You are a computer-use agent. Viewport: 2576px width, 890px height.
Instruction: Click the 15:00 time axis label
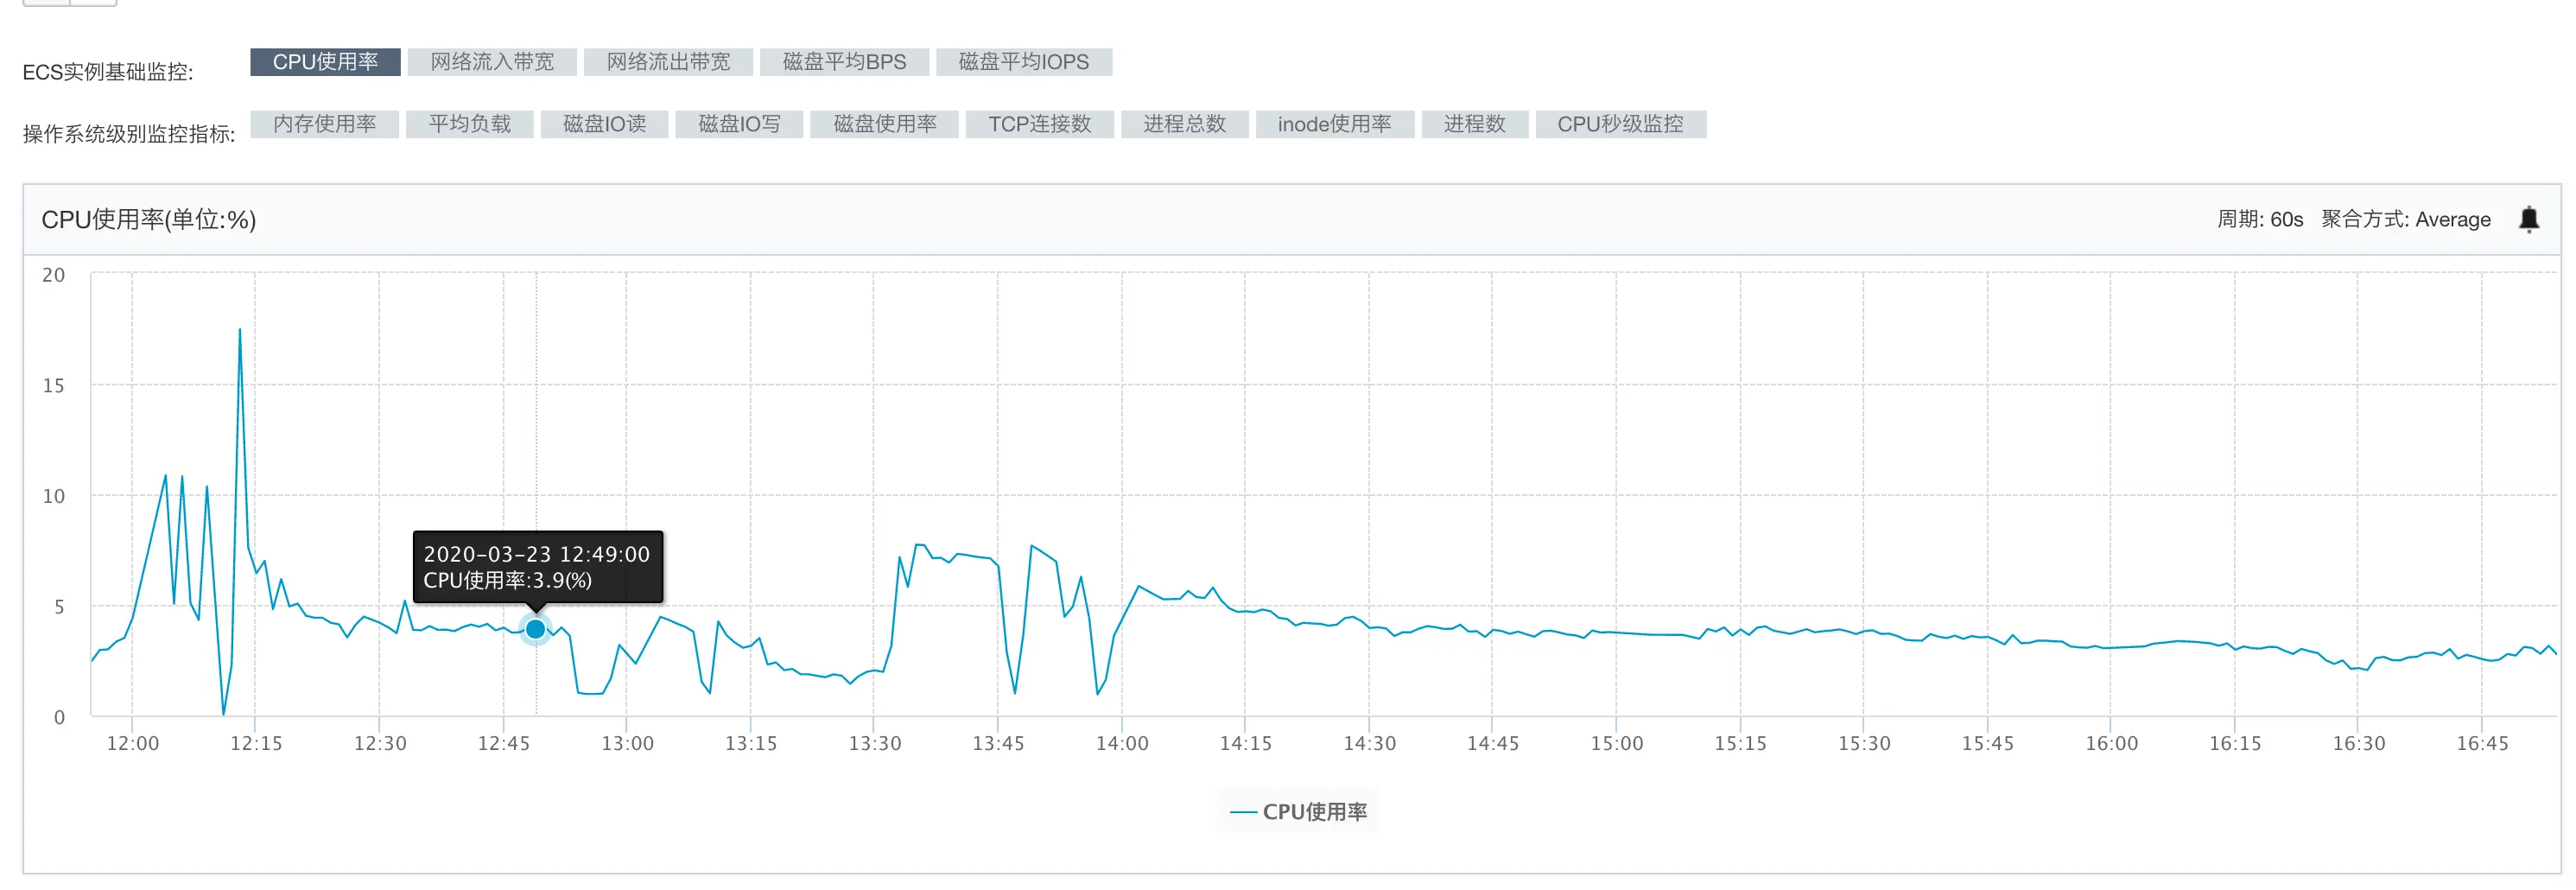point(1616,744)
